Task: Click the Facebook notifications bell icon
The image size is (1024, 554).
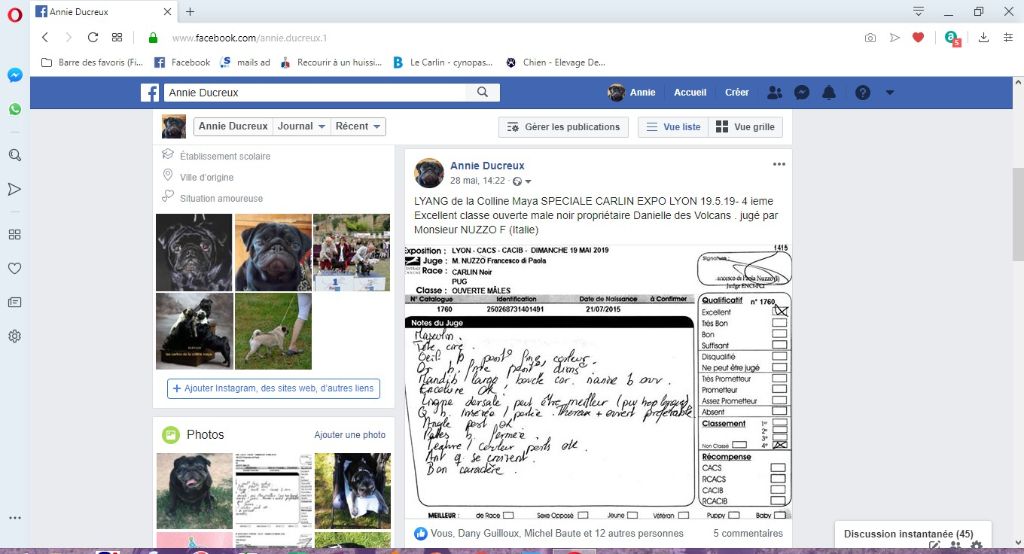Action: pyautogui.click(x=828, y=93)
